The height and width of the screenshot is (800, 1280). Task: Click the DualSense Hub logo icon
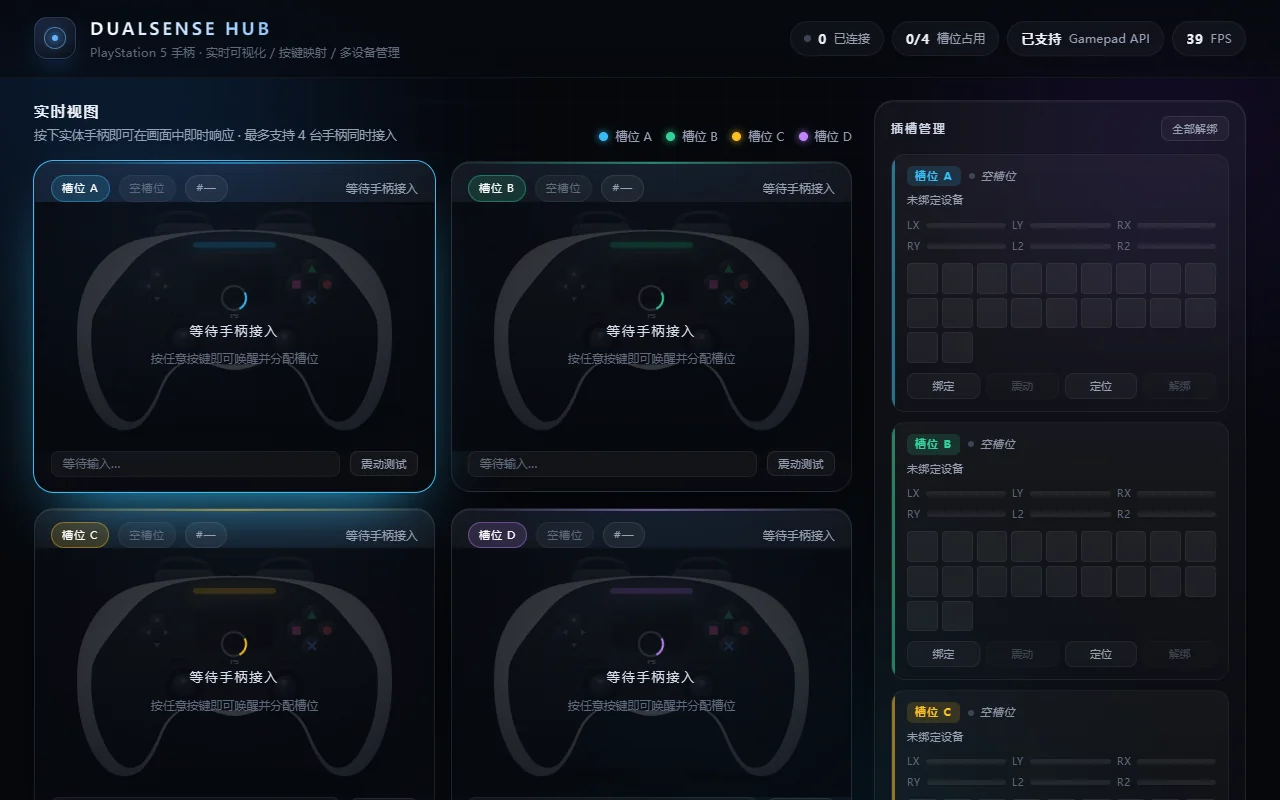(55, 38)
